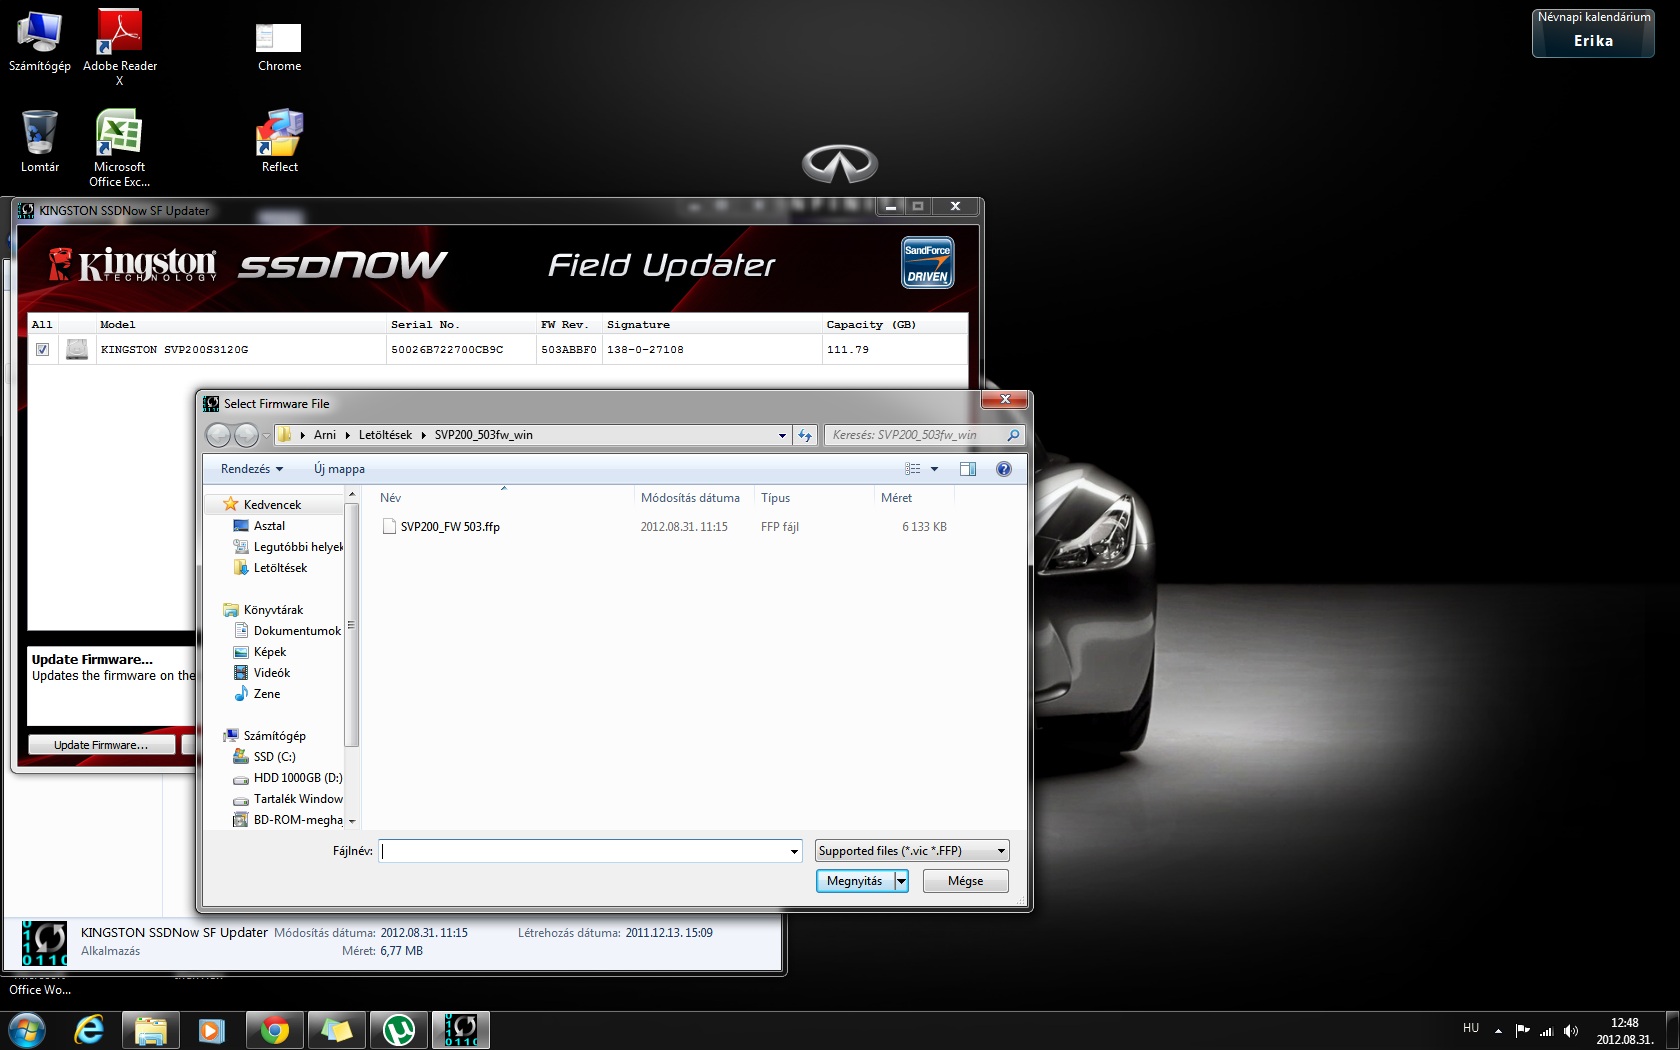Image resolution: width=1680 pixels, height=1050 pixels.
Task: Open Windows Media Player from taskbar
Action: (212, 1030)
